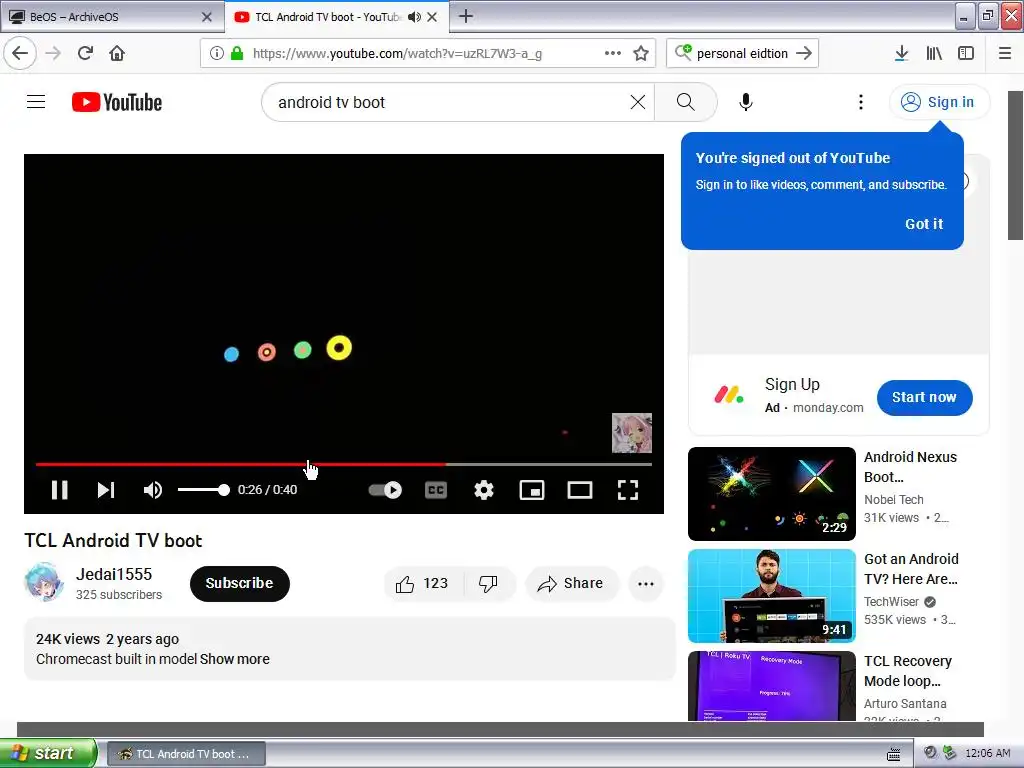Toggle closed captions
The height and width of the screenshot is (768, 1024).
[436, 490]
